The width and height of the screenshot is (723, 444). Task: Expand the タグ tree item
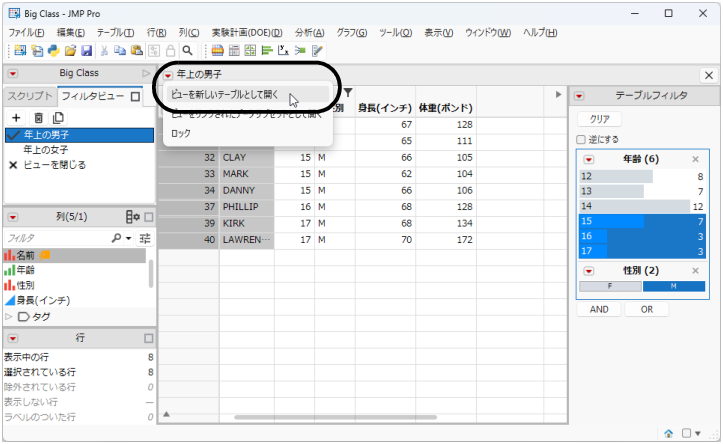pyautogui.click(x=8, y=317)
